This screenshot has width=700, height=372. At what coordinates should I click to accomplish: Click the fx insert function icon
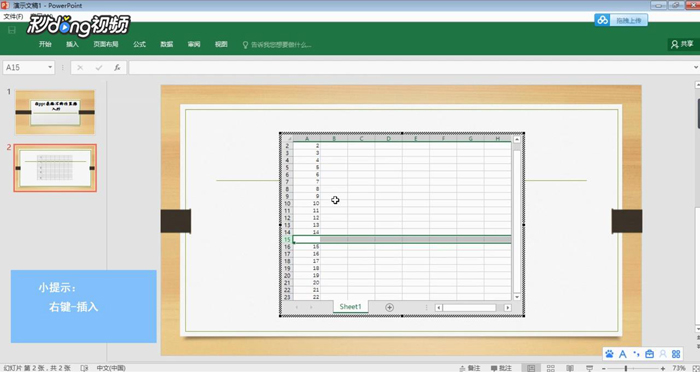(117, 67)
